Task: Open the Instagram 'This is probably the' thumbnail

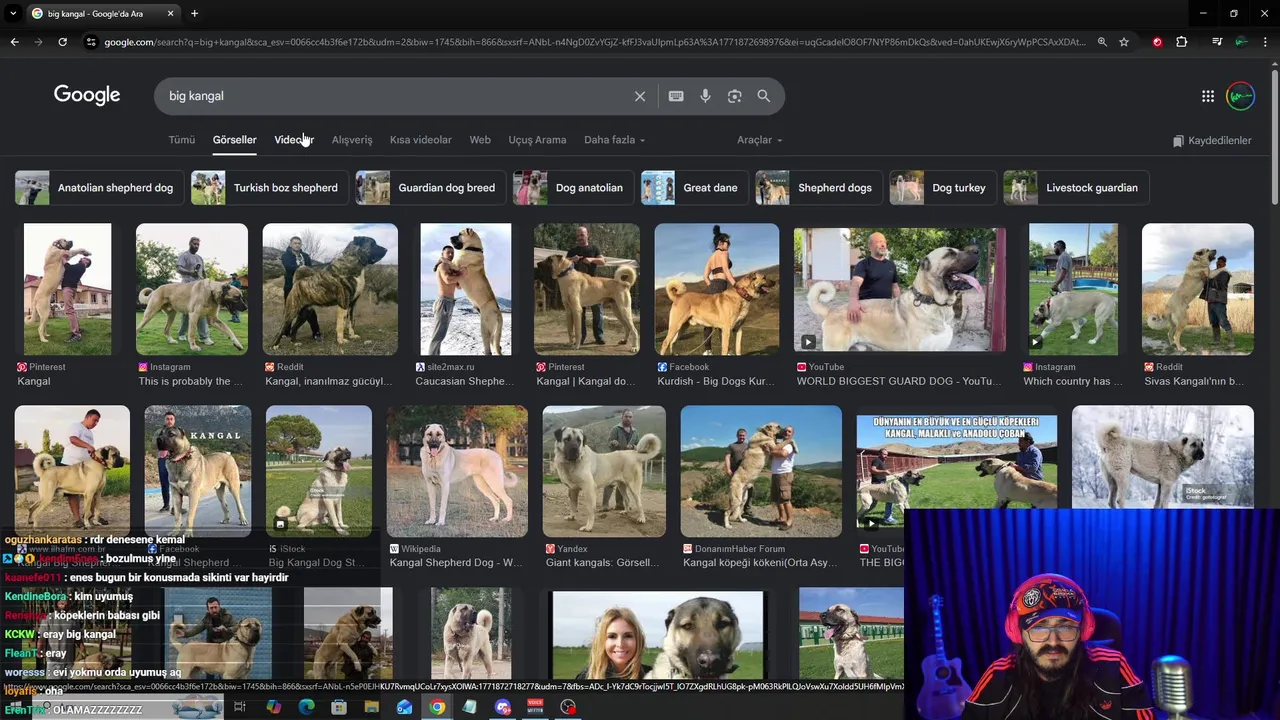Action: point(192,289)
